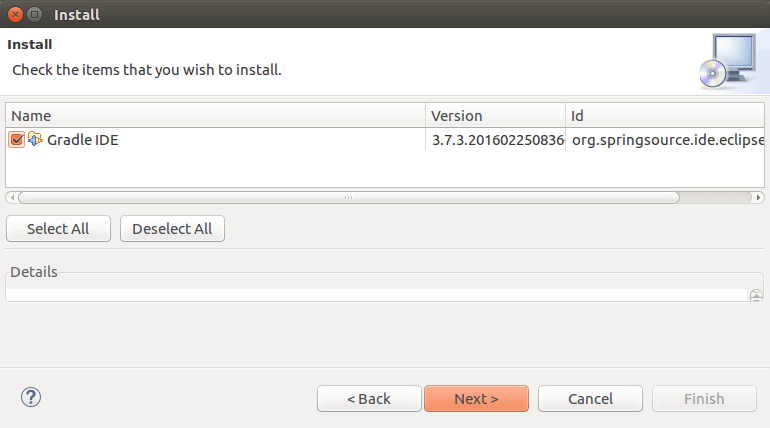The width and height of the screenshot is (770, 428).
Task: Uncheck the Gradle IDE checkbox
Action: (x=16, y=140)
